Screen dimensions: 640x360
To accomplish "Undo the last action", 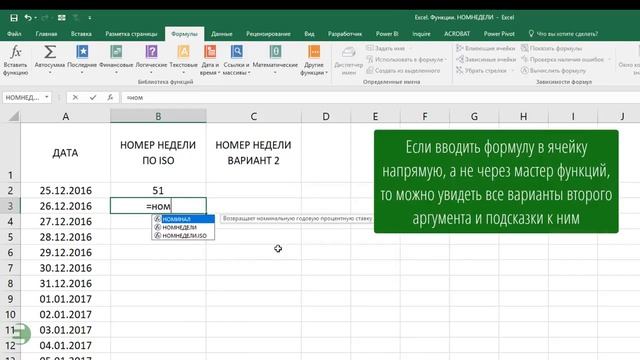I will [27, 18].
